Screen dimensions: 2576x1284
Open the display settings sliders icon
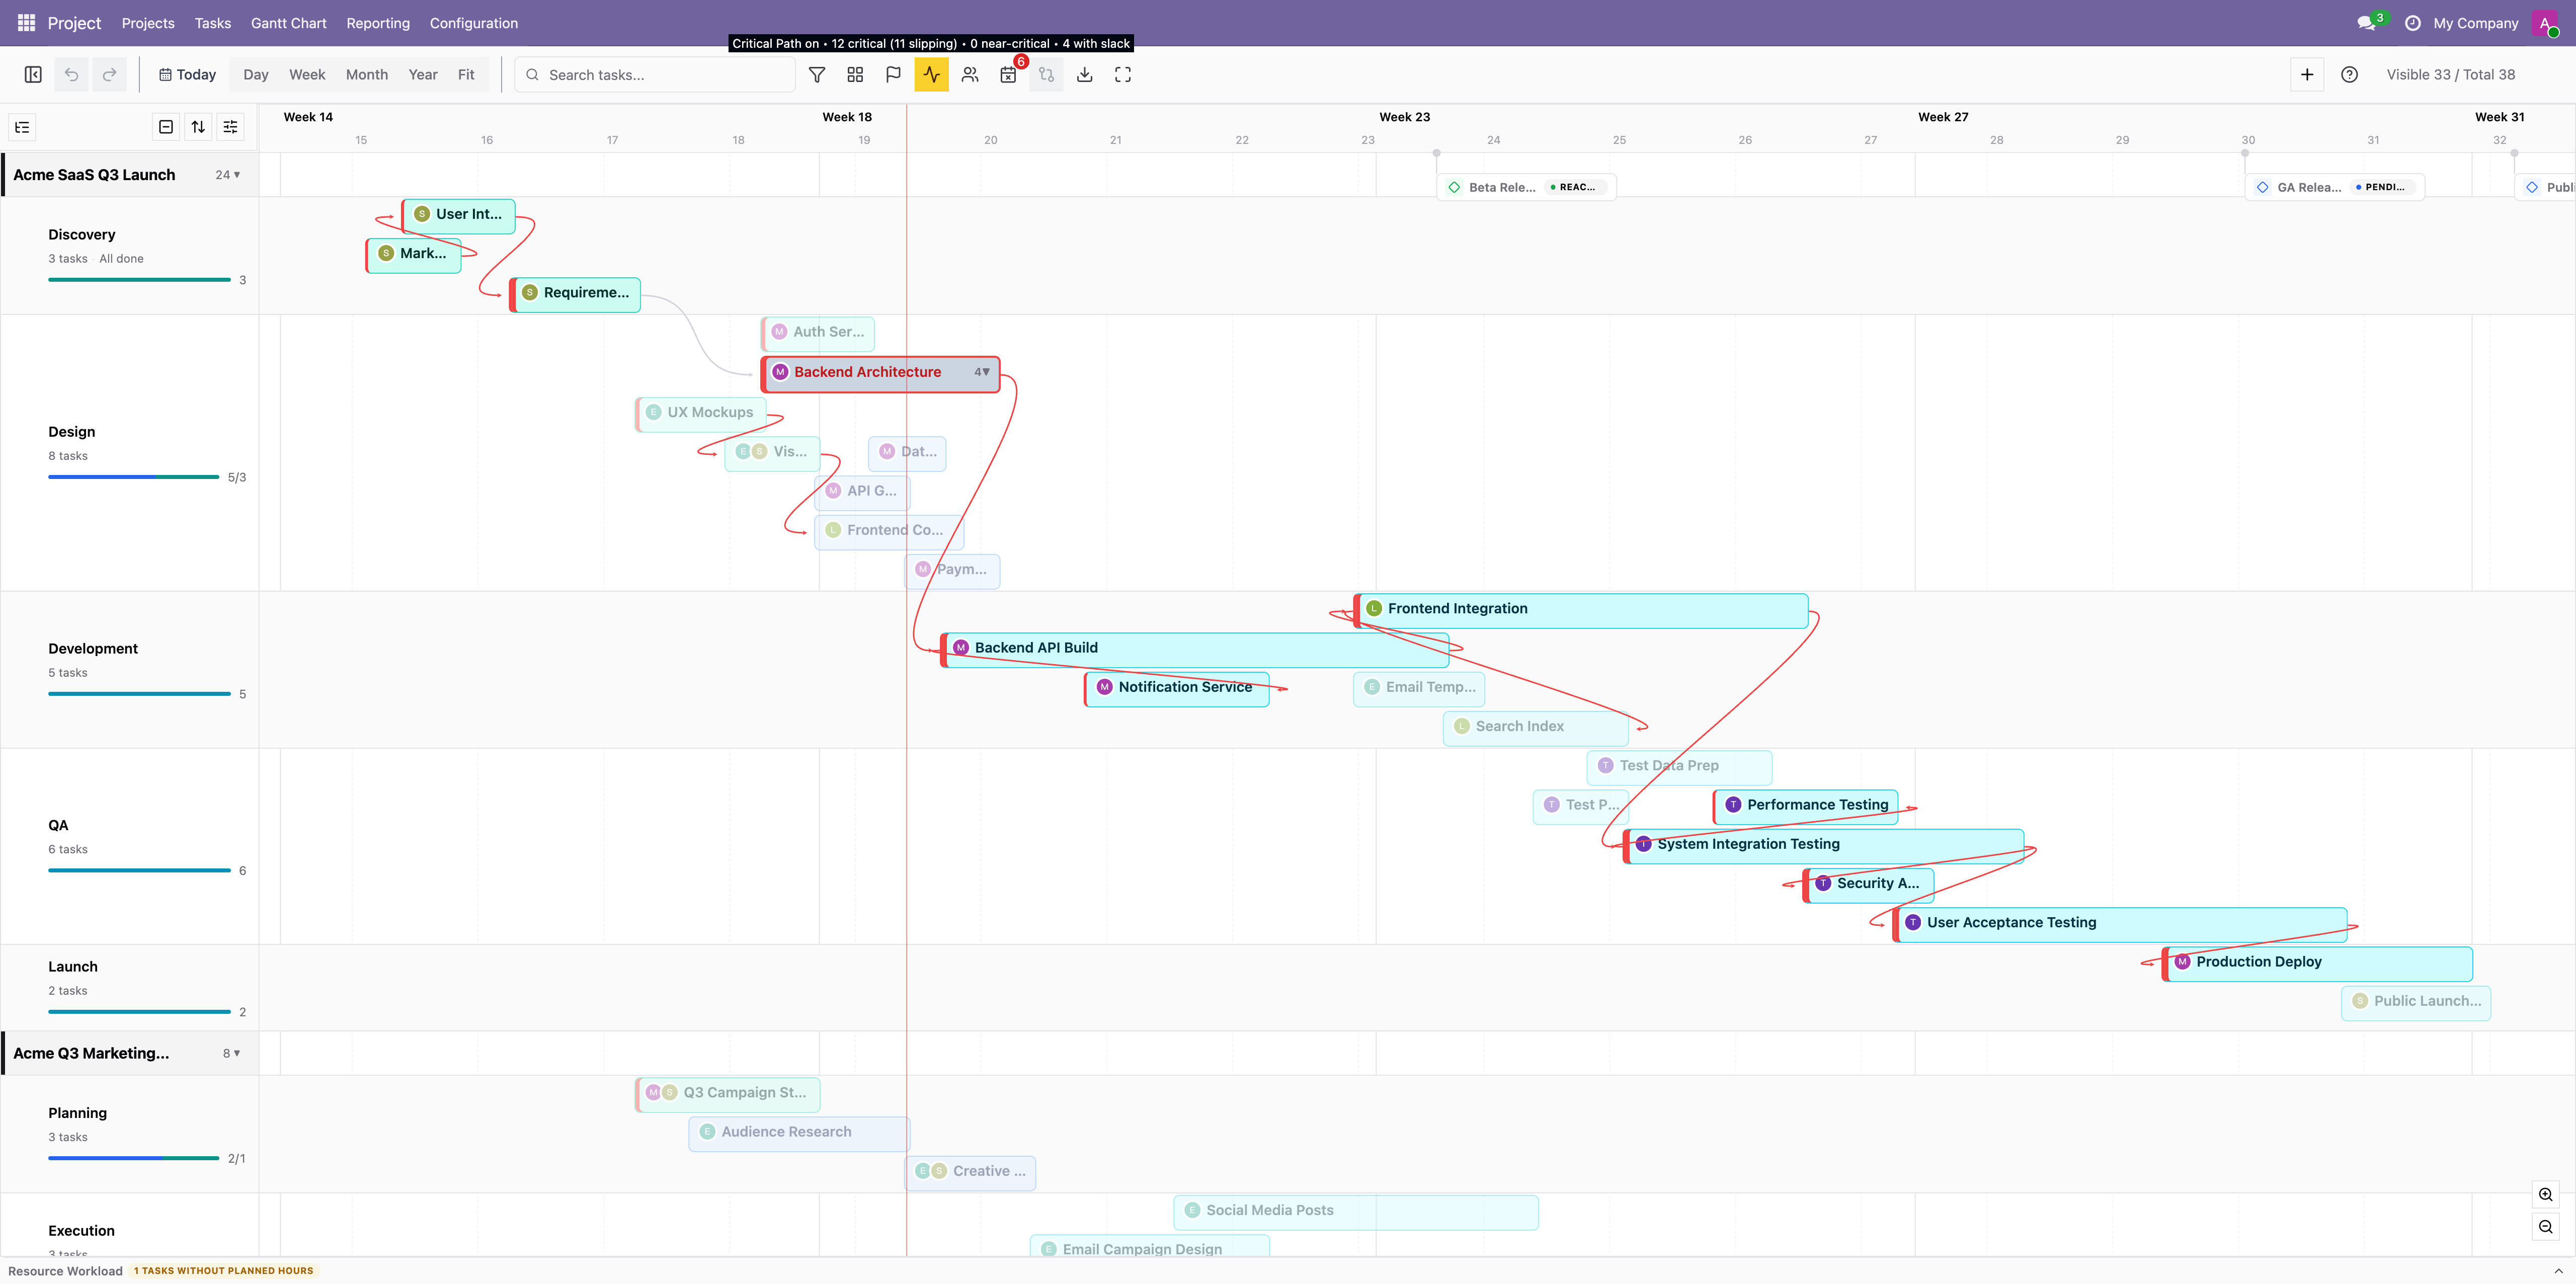[x=230, y=127]
